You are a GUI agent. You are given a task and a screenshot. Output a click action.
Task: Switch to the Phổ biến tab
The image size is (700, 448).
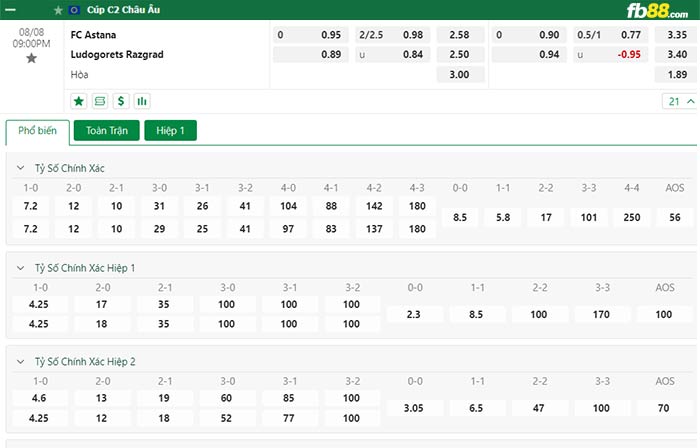tap(38, 131)
